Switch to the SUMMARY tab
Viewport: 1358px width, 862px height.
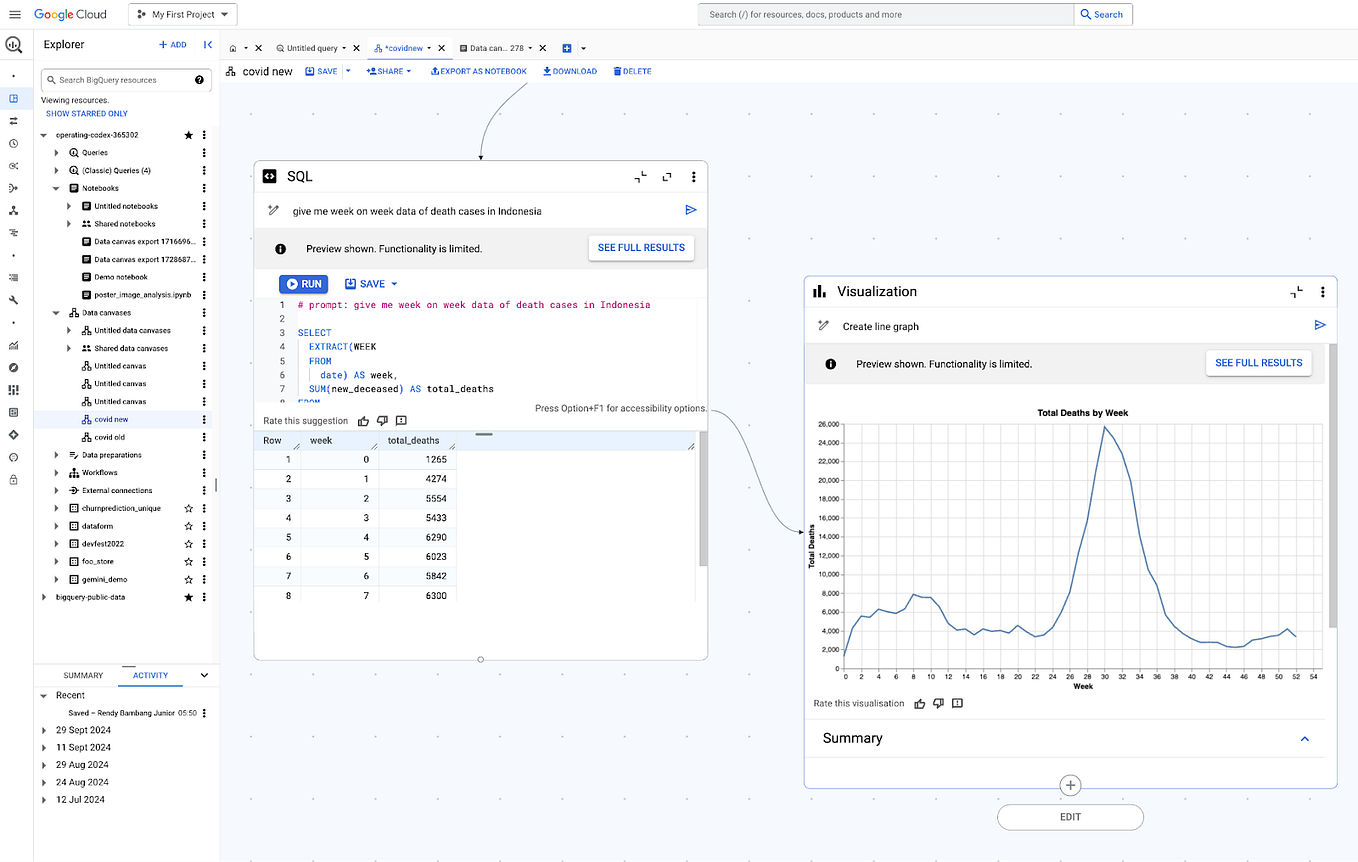point(83,675)
